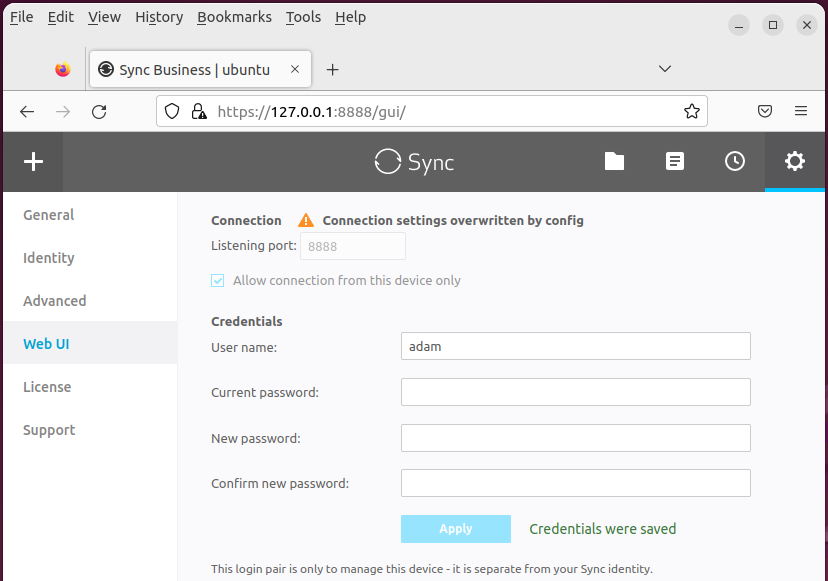Viewport: 828px width, 581px height.
Task: Click the Apply button
Action: tap(456, 529)
